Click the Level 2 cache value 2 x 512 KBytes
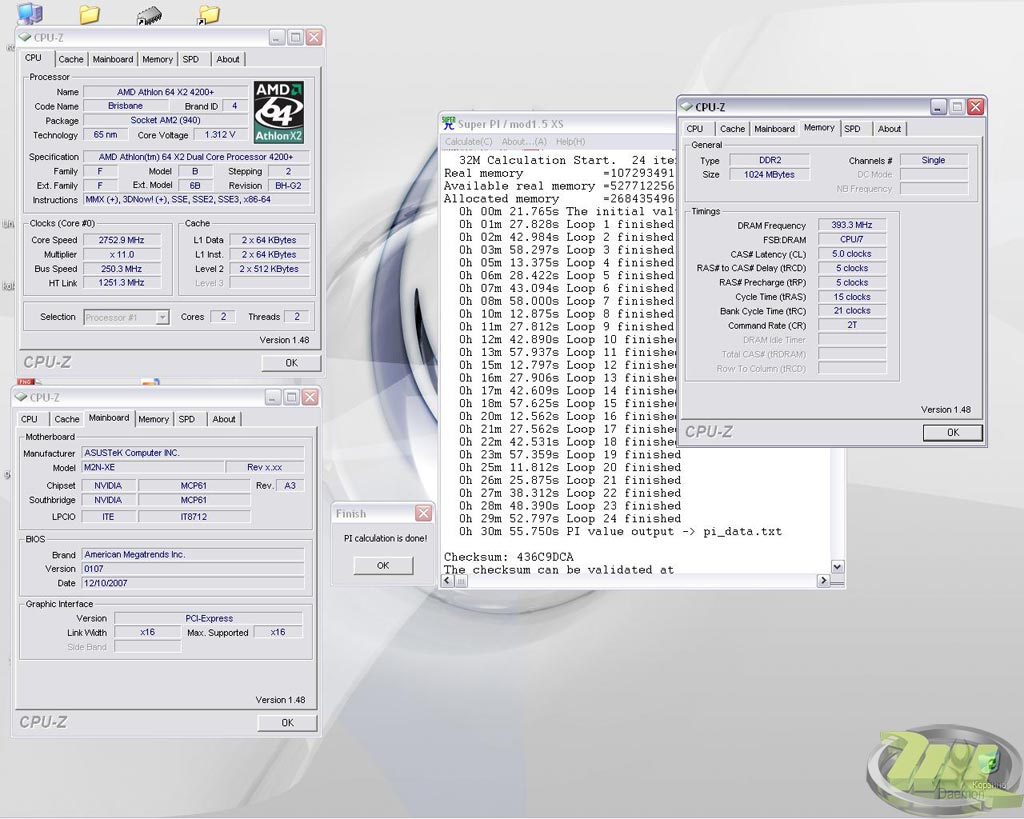The height and width of the screenshot is (819, 1024). coord(269,269)
